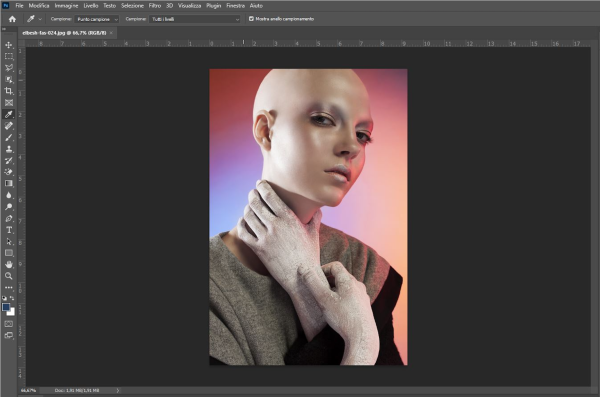600x397 pixels.
Task: Open the Tutti i livelli dropdown
Action: click(195, 19)
